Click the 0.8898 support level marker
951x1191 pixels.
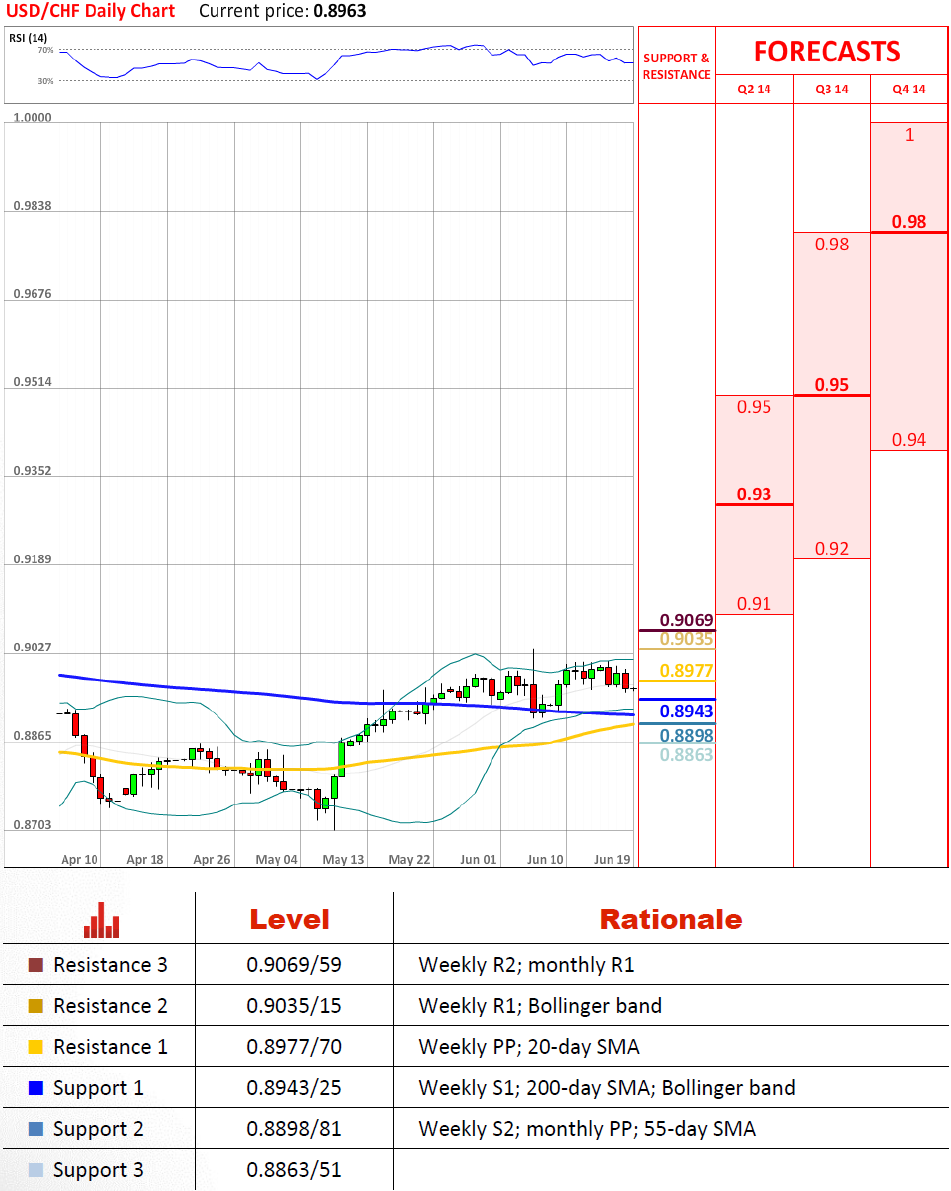[x=687, y=735]
